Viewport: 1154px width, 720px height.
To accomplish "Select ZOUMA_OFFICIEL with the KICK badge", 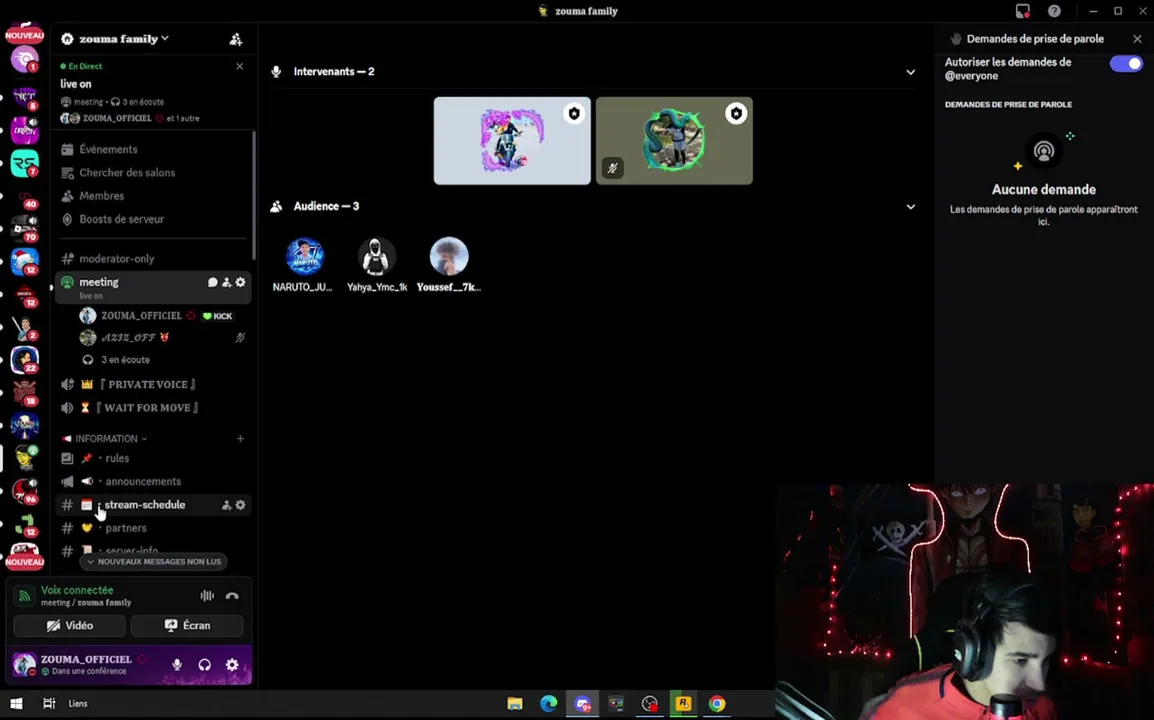I will (156, 316).
